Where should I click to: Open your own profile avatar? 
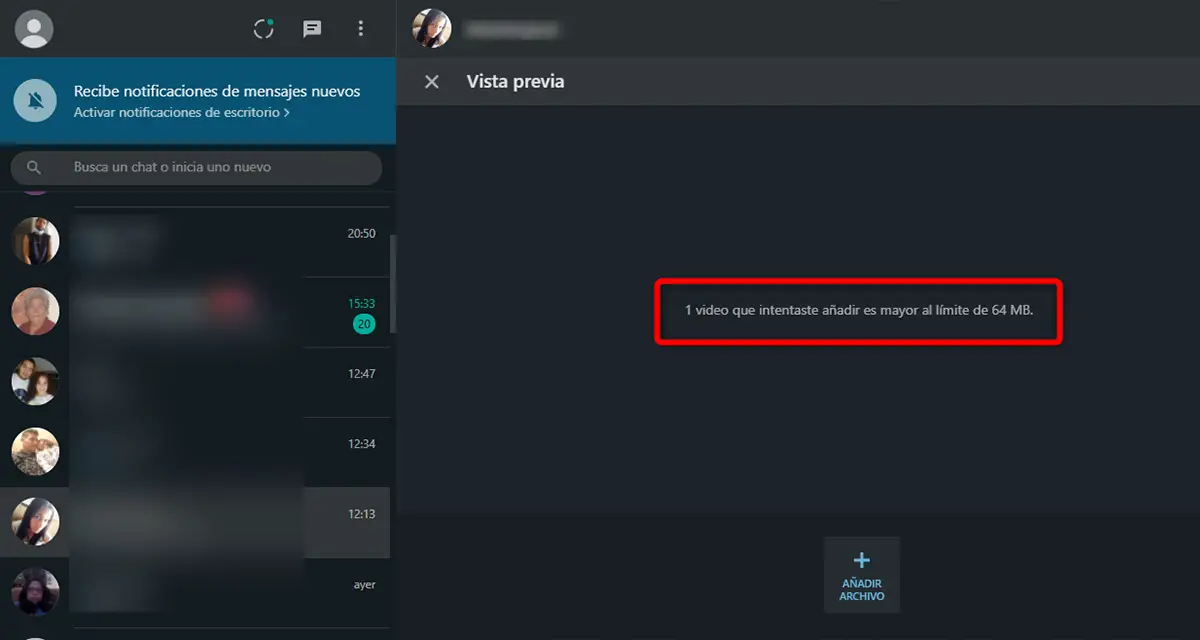34,28
